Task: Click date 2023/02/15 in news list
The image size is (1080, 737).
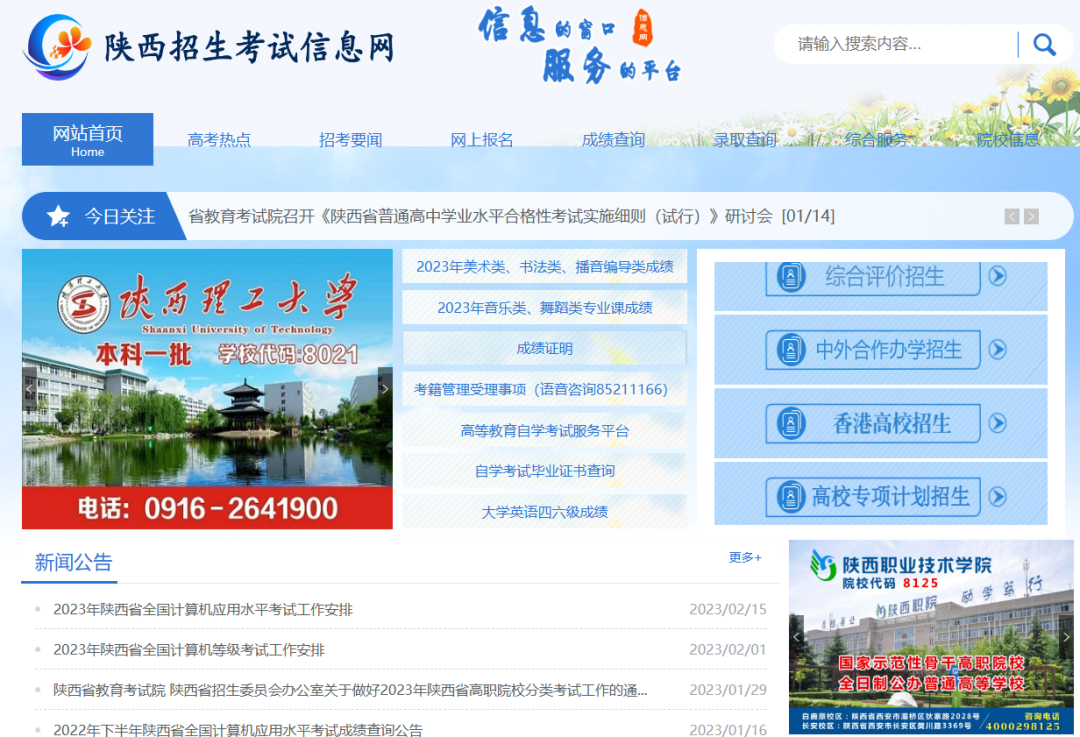Action: pos(727,610)
